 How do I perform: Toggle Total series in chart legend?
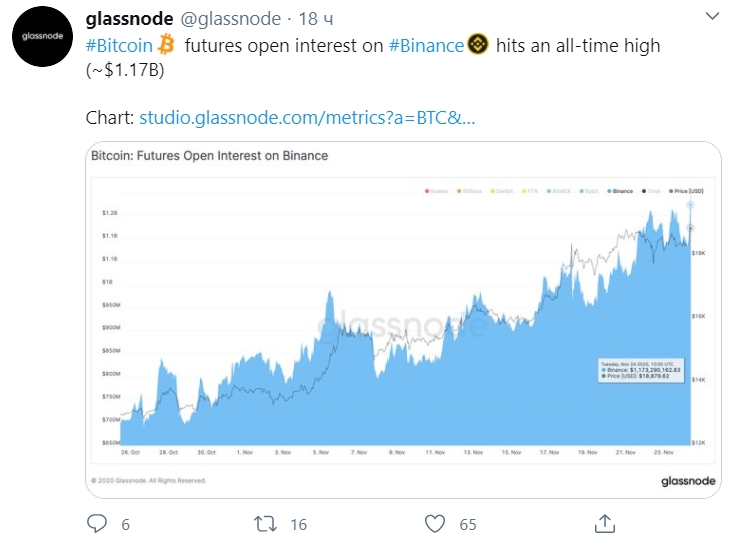point(651,191)
